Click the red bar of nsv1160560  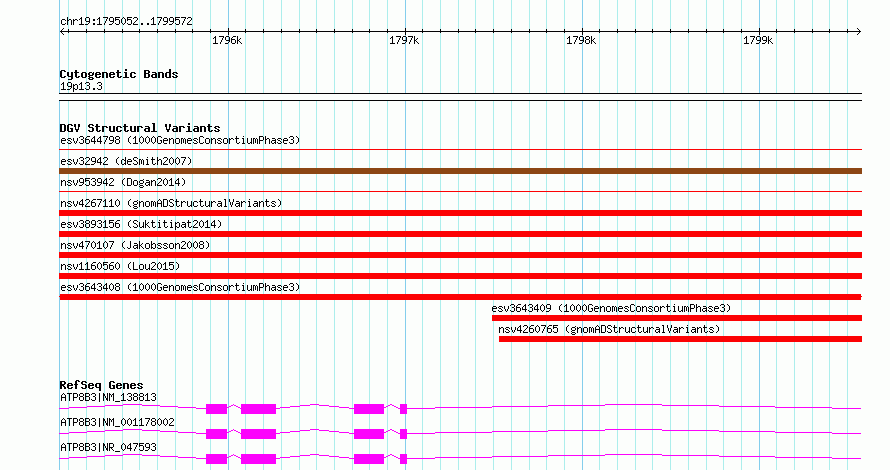tap(460, 276)
